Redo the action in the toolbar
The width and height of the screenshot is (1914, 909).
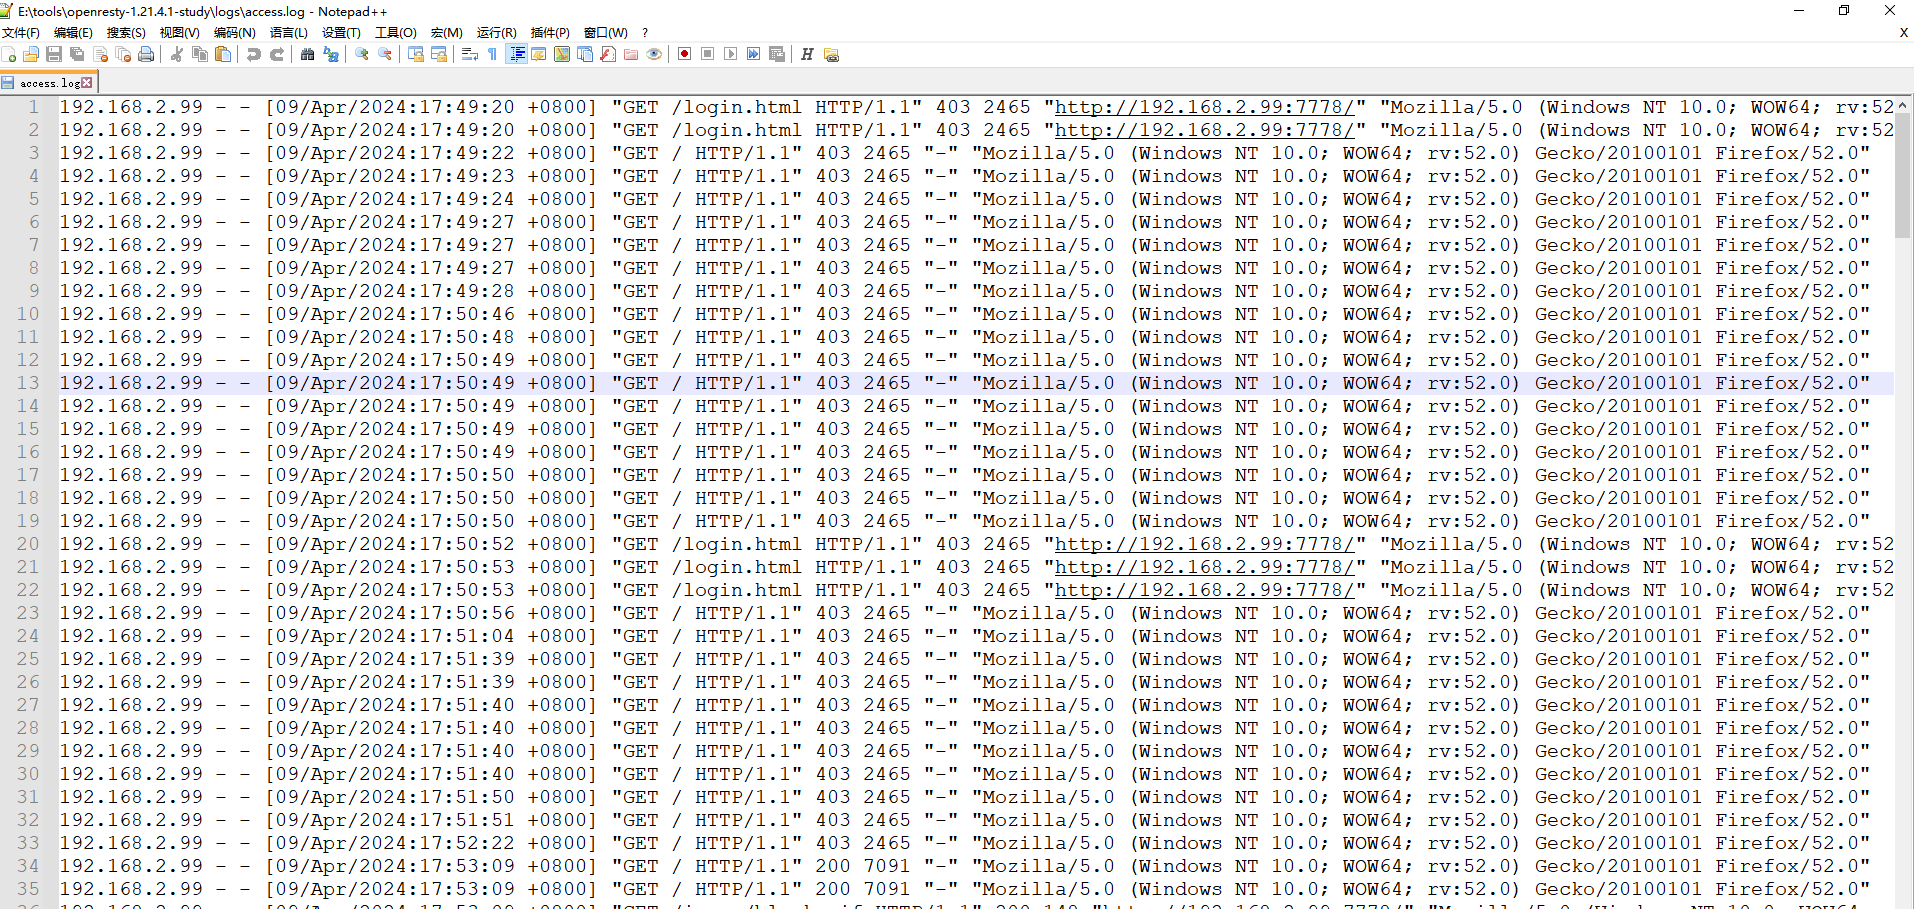pos(277,54)
